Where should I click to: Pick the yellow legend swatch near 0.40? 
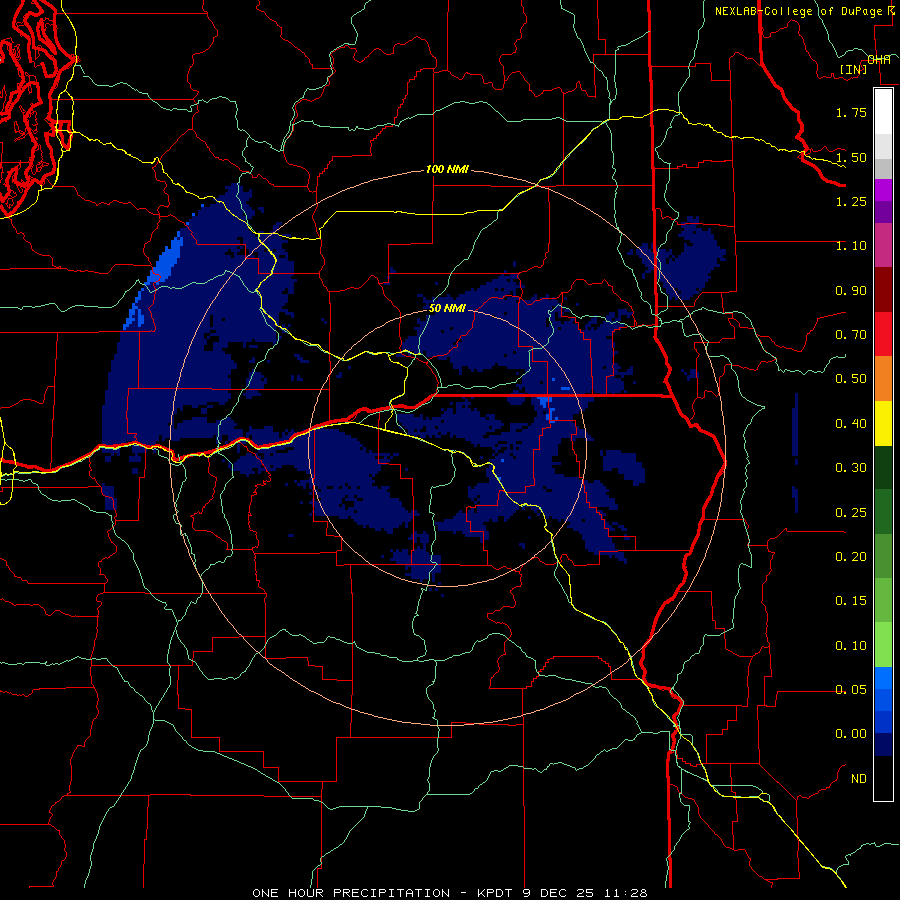coord(883,423)
